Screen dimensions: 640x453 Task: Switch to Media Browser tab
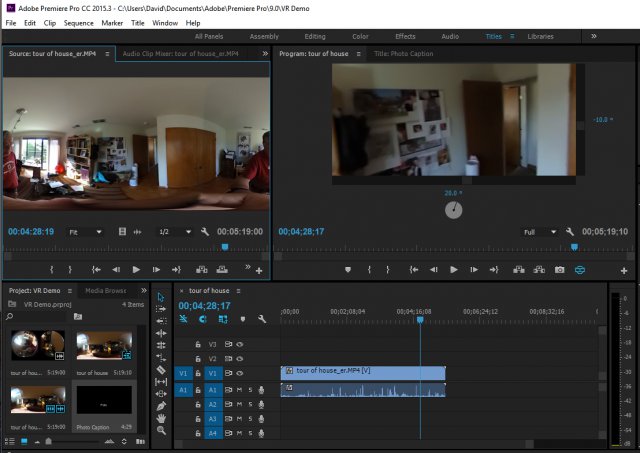(106, 291)
